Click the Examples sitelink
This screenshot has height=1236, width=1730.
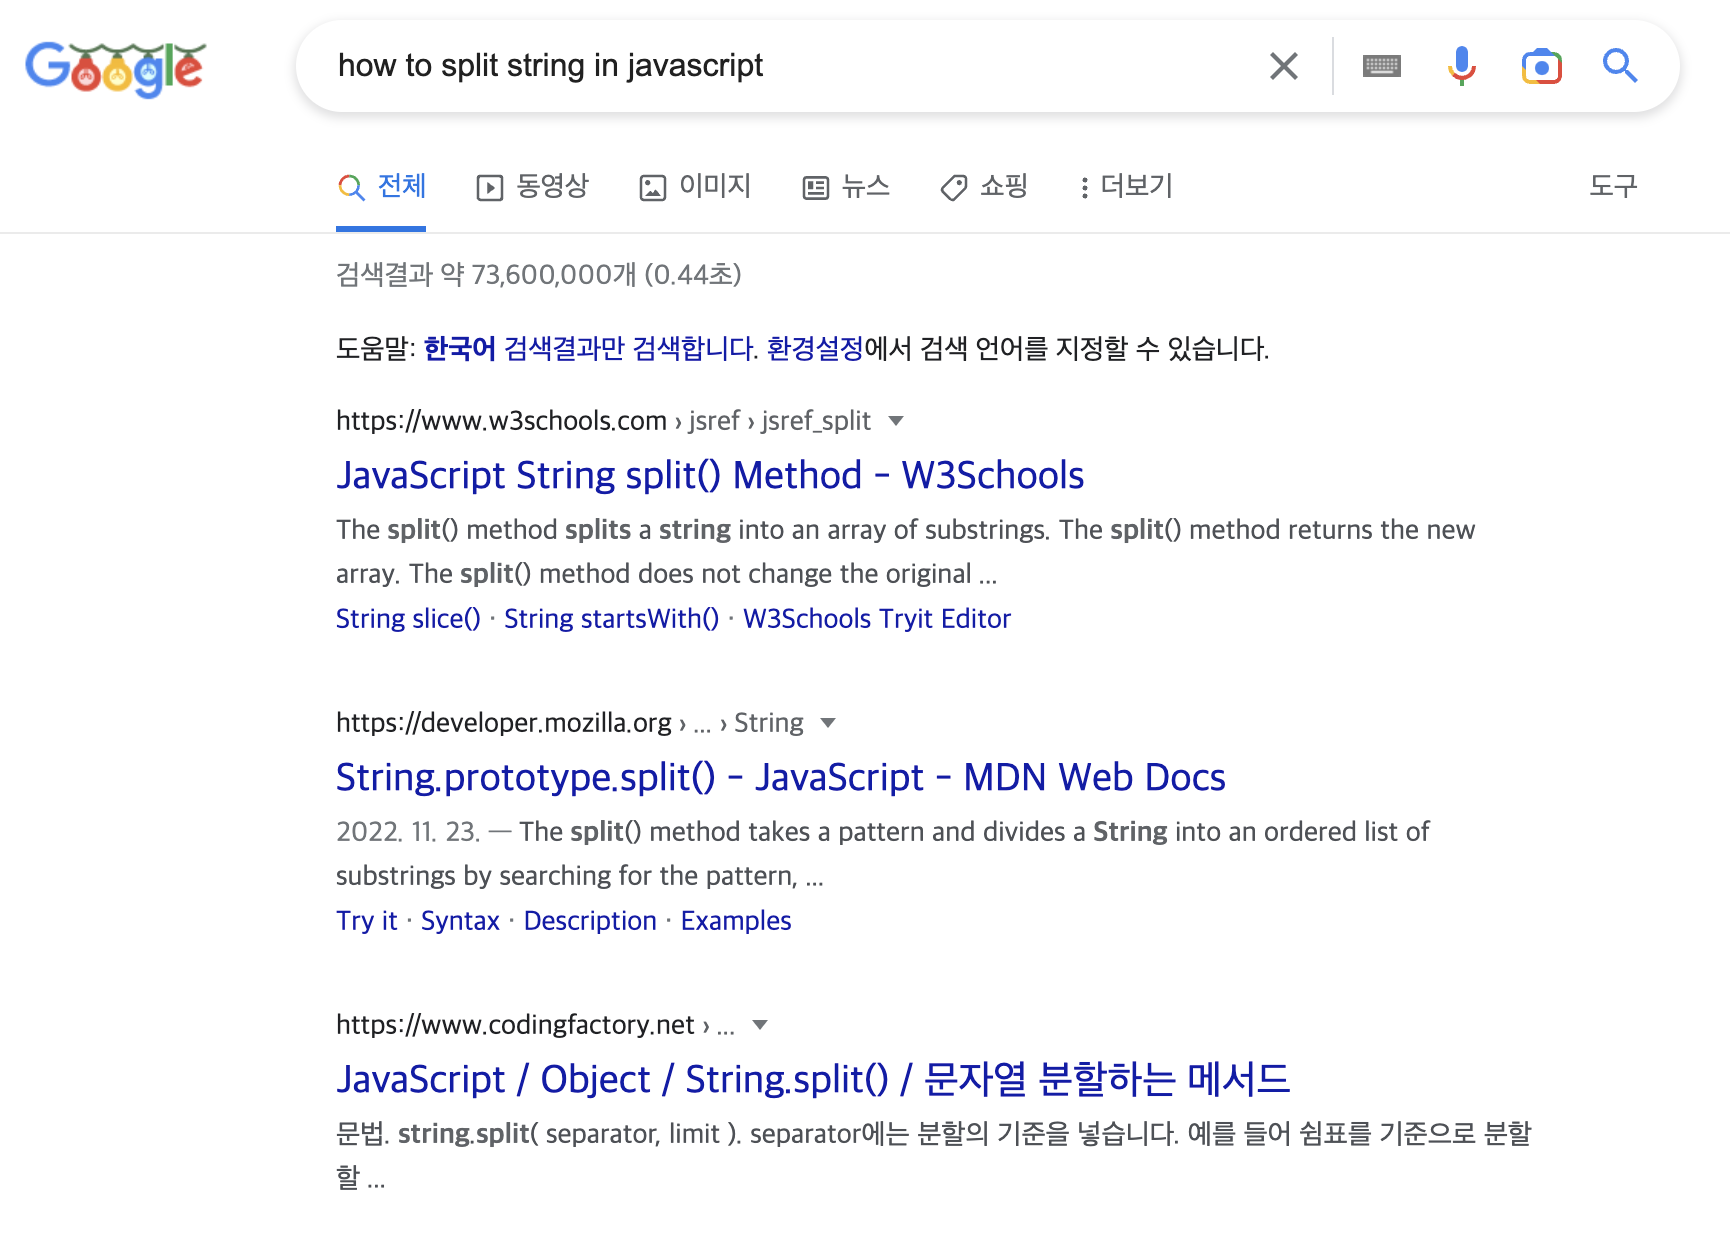click(x=736, y=921)
